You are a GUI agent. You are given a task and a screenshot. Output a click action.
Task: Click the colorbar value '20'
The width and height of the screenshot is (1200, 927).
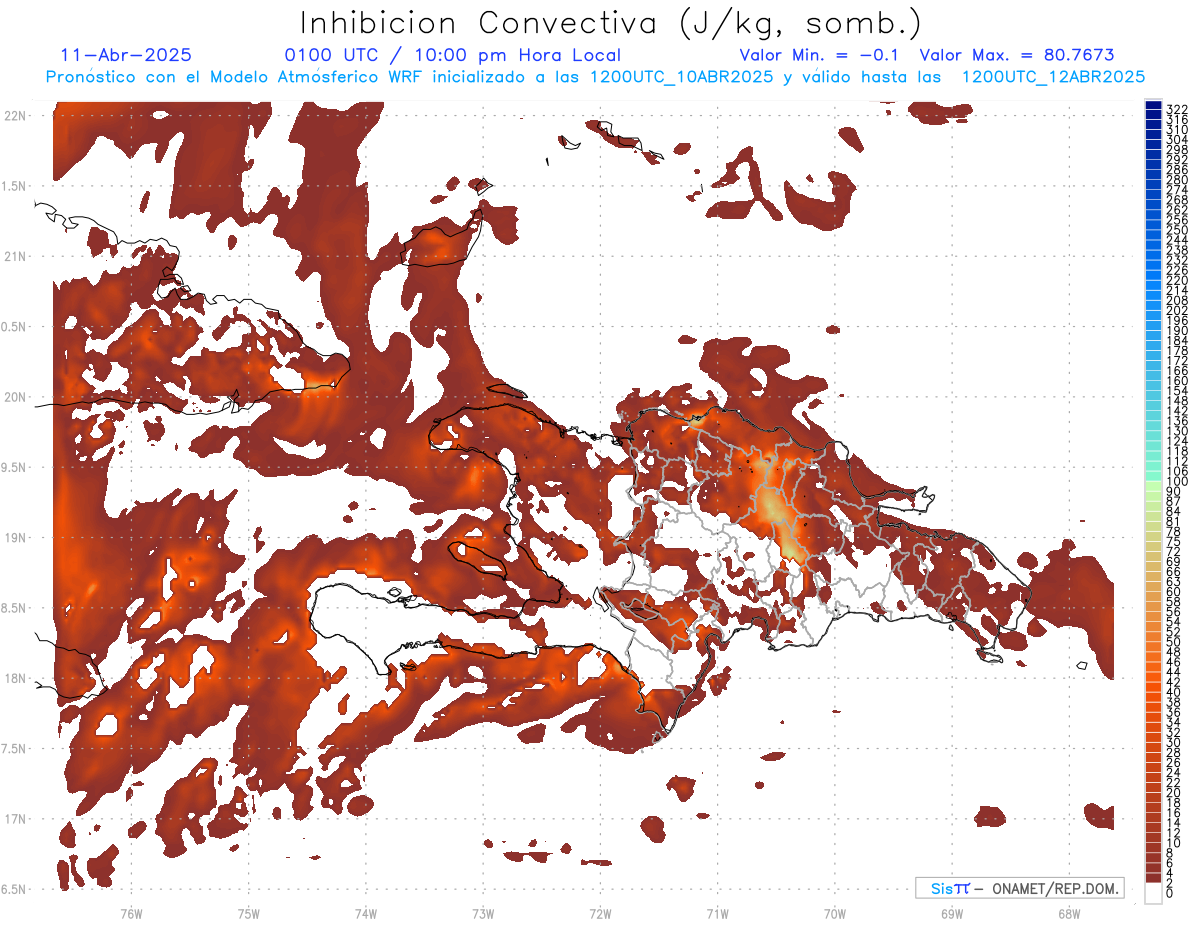pyautogui.click(x=1173, y=793)
